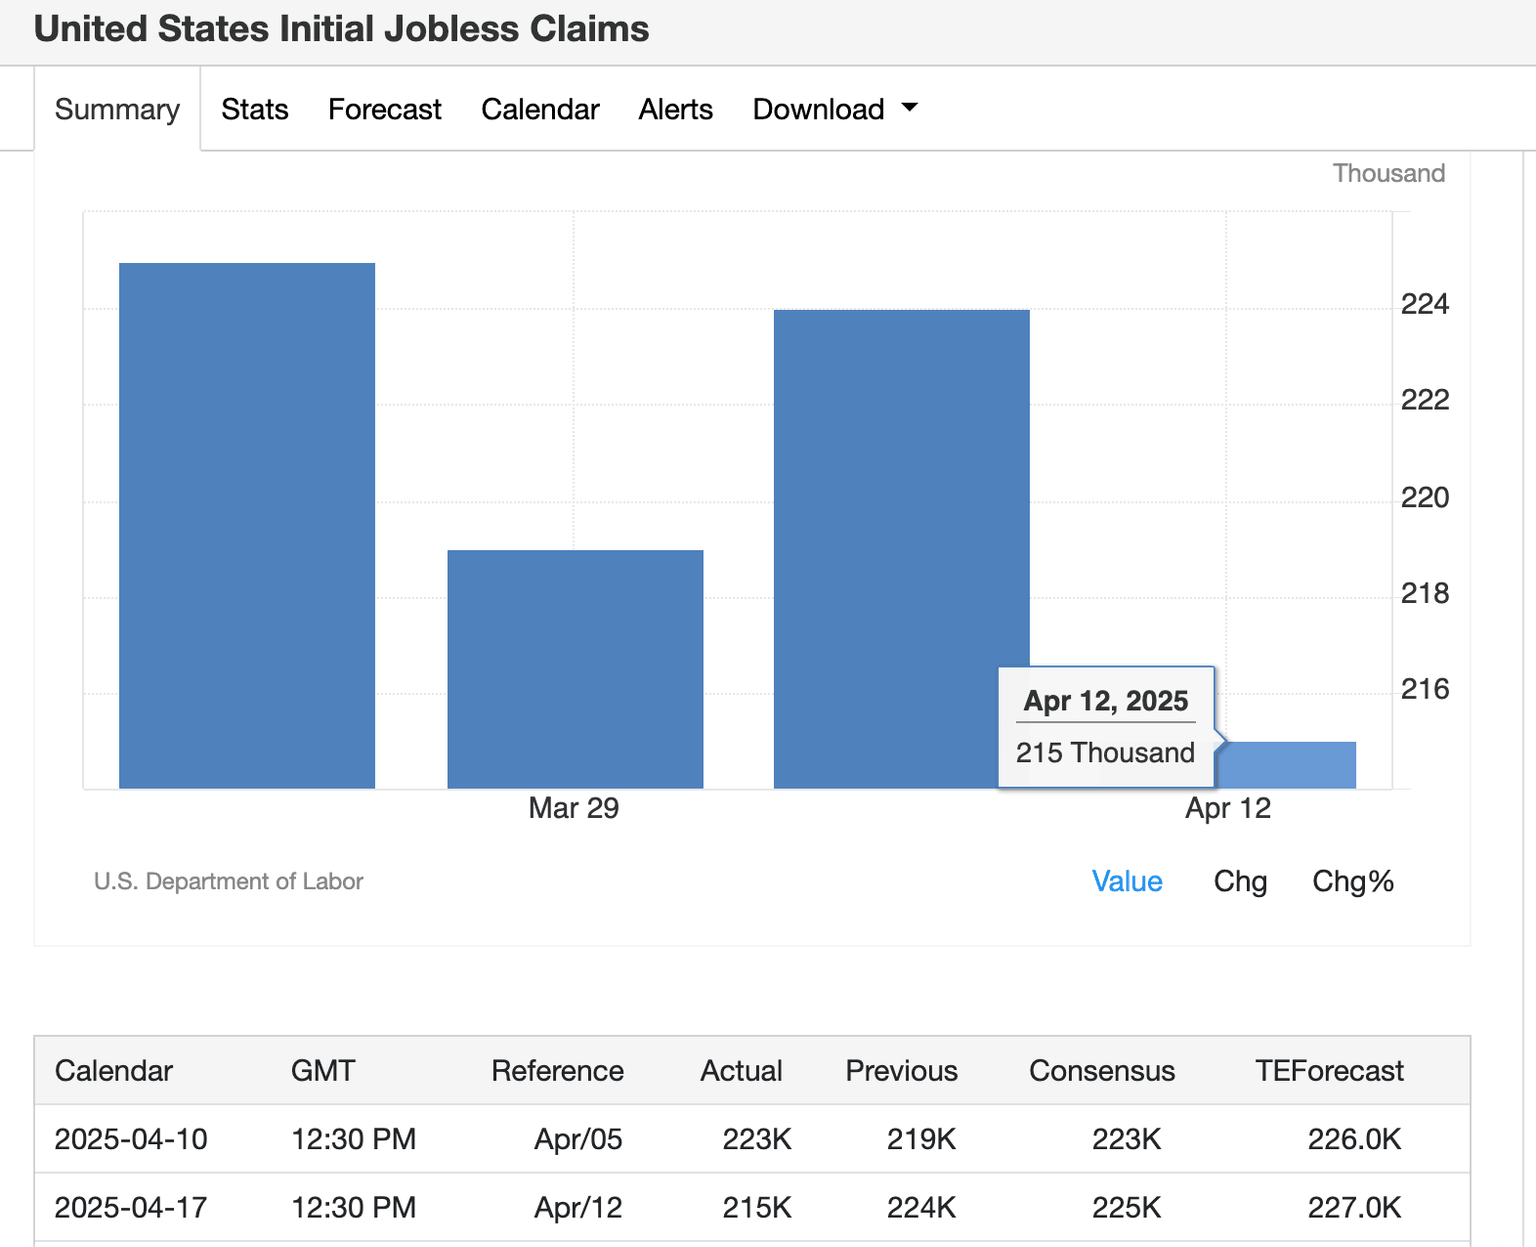Click the Apr 12, 2025 tooltip

click(x=1105, y=725)
